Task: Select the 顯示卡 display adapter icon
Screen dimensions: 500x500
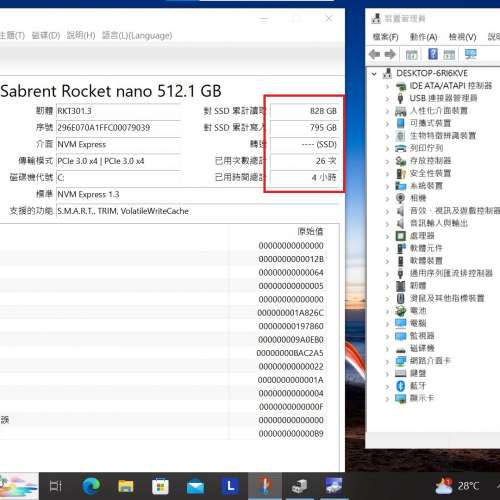Action: [x=400, y=398]
